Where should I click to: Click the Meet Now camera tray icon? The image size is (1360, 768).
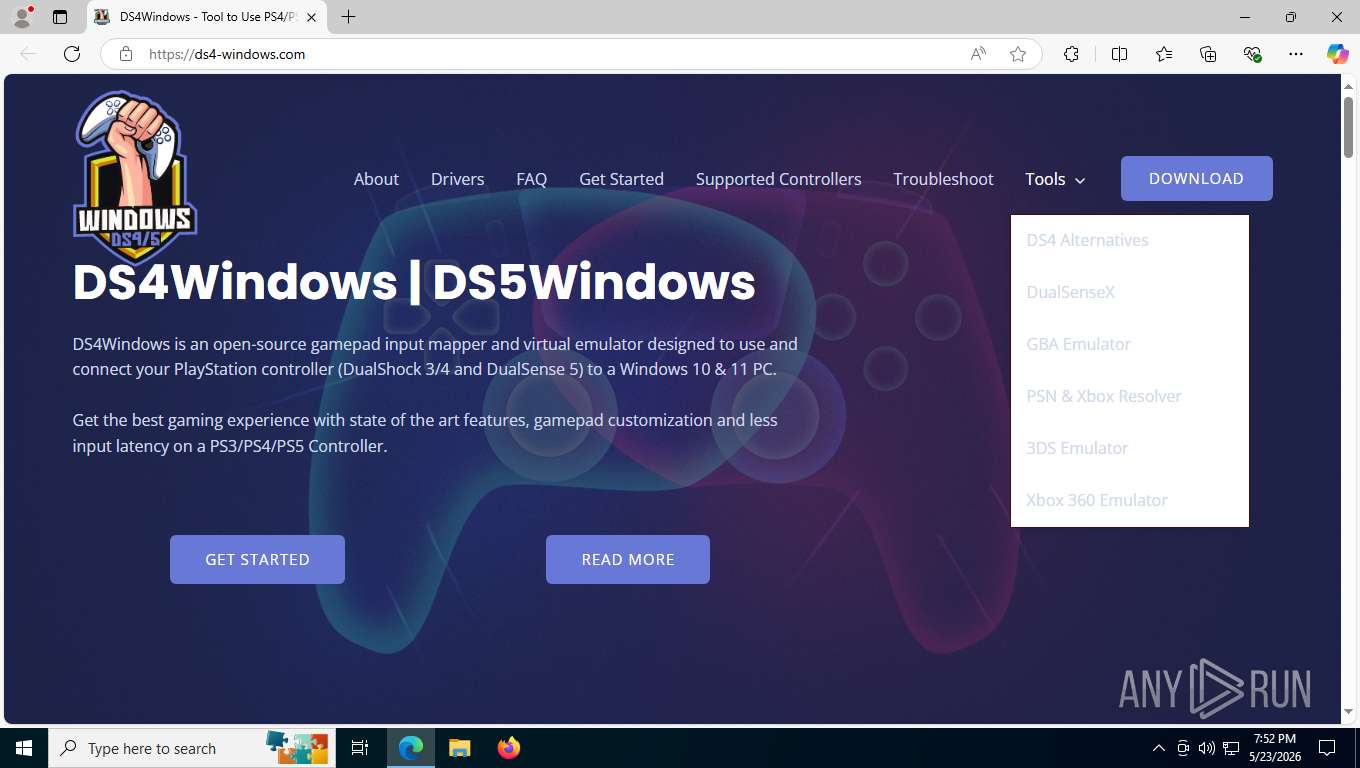(1183, 748)
